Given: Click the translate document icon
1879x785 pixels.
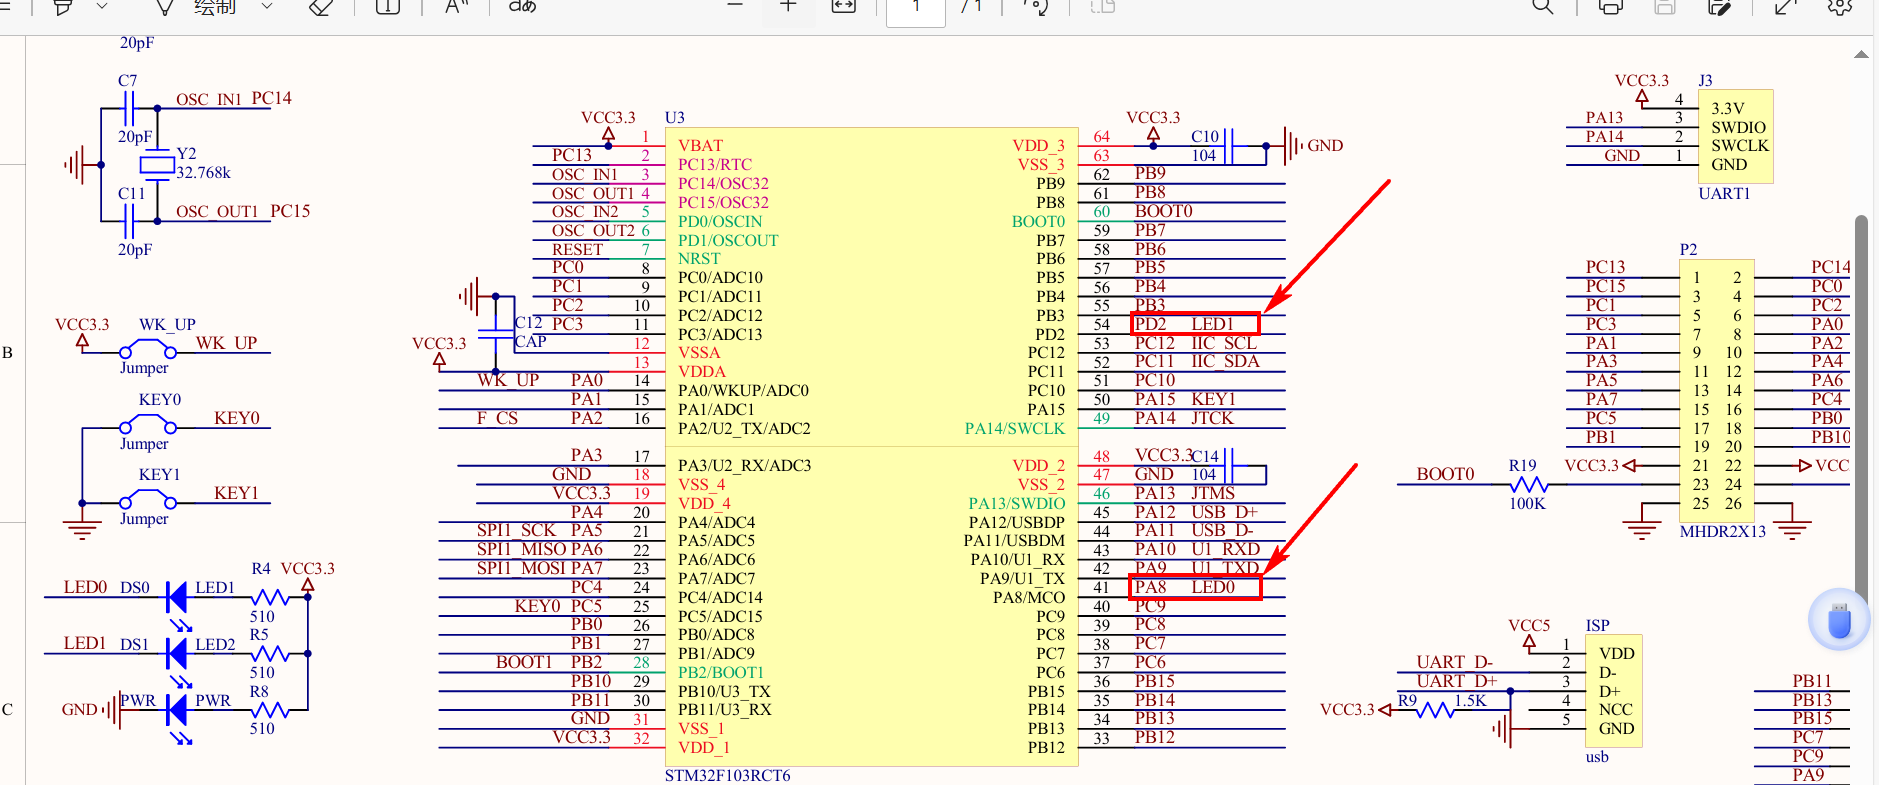Looking at the screenshot, I should pyautogui.click(x=522, y=6).
